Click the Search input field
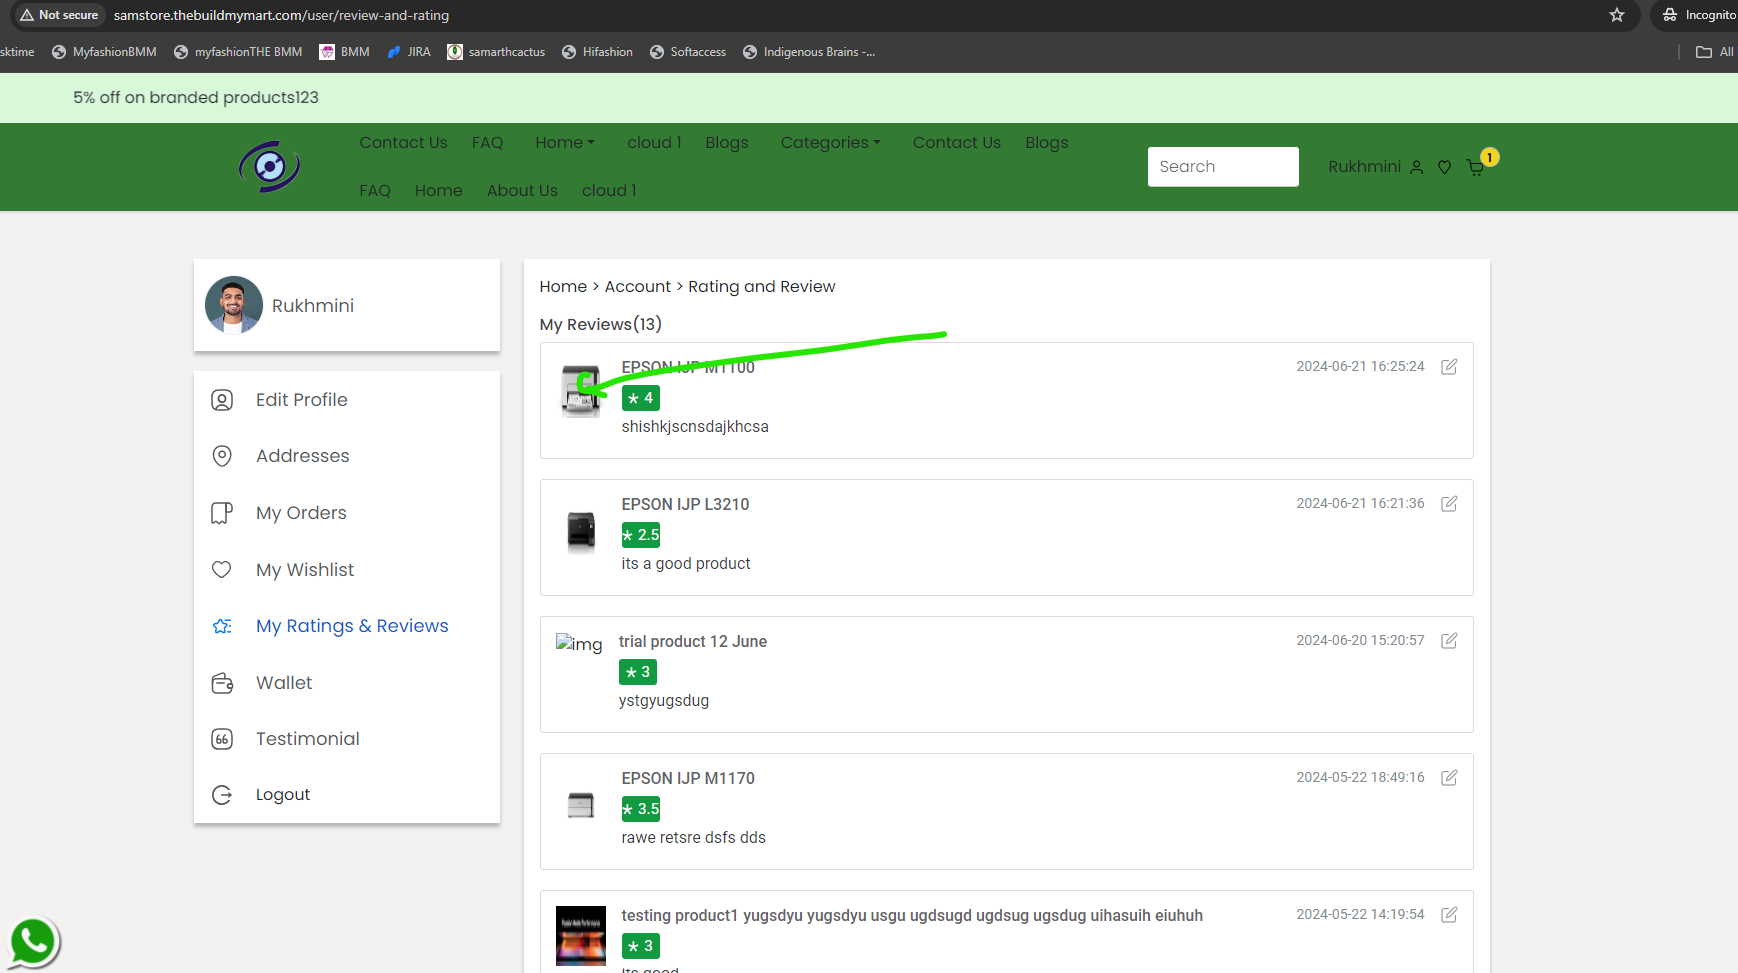This screenshot has width=1738, height=973. (1223, 167)
